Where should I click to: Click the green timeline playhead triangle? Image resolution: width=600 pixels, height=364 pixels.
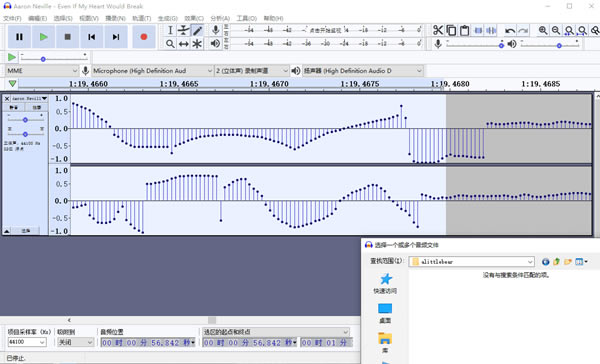pos(12,83)
